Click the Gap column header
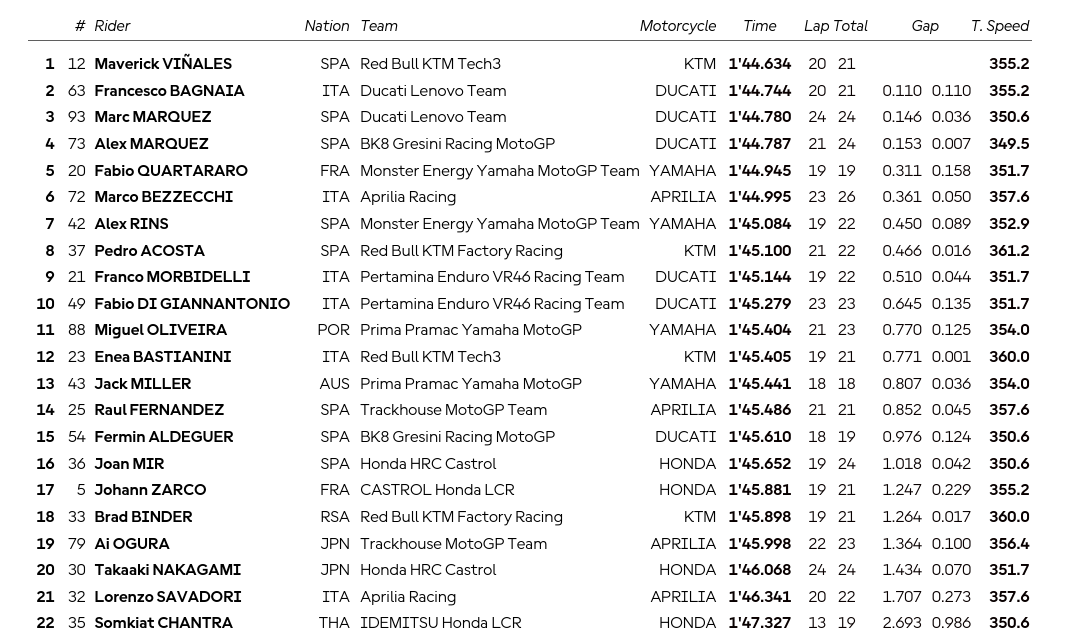 [x=925, y=26]
